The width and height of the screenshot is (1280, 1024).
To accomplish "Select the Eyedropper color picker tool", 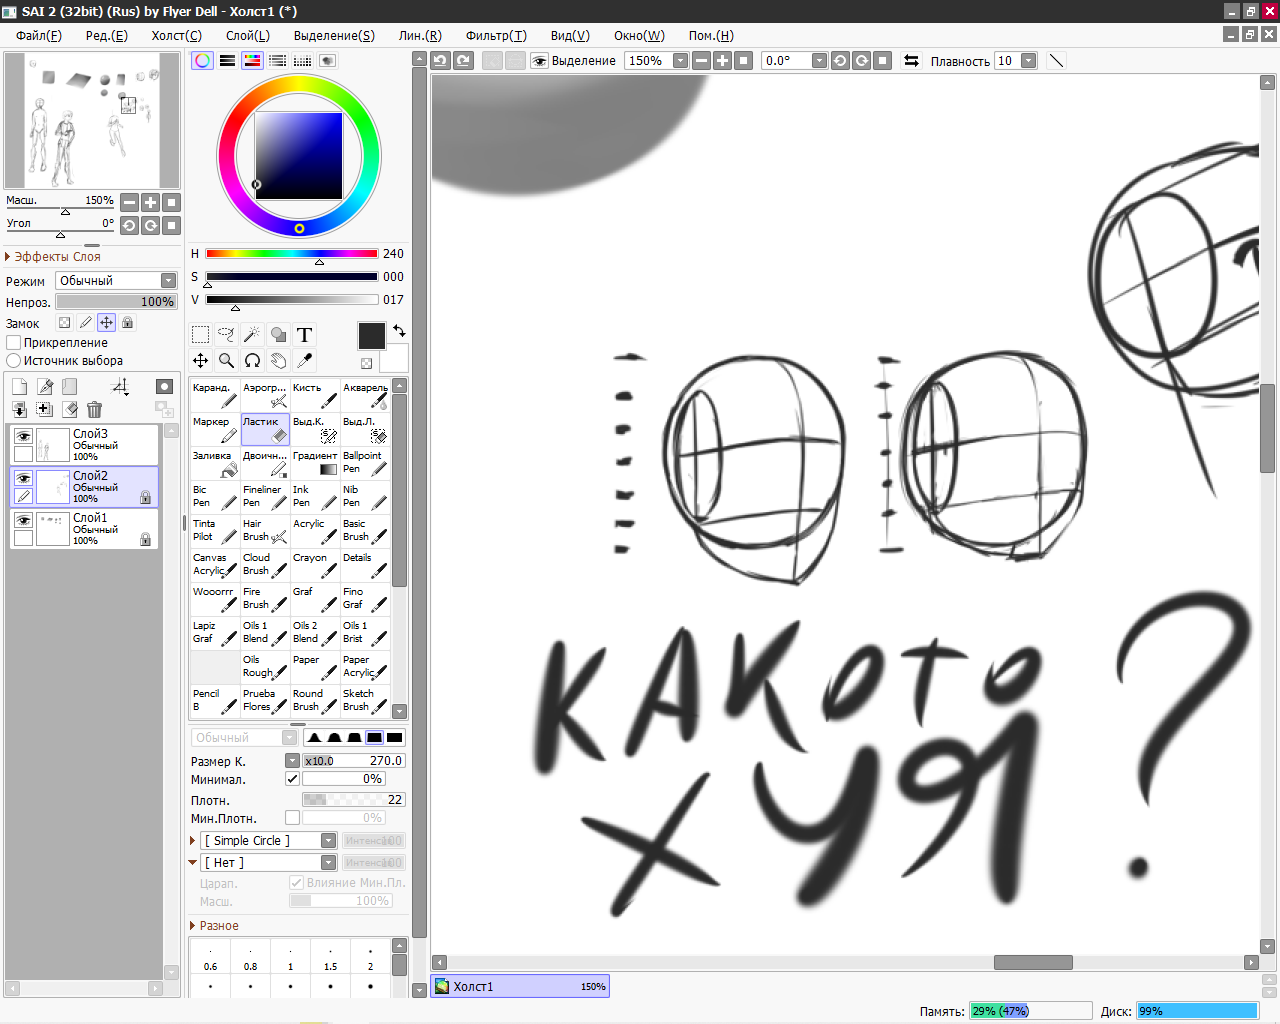I will (x=305, y=360).
